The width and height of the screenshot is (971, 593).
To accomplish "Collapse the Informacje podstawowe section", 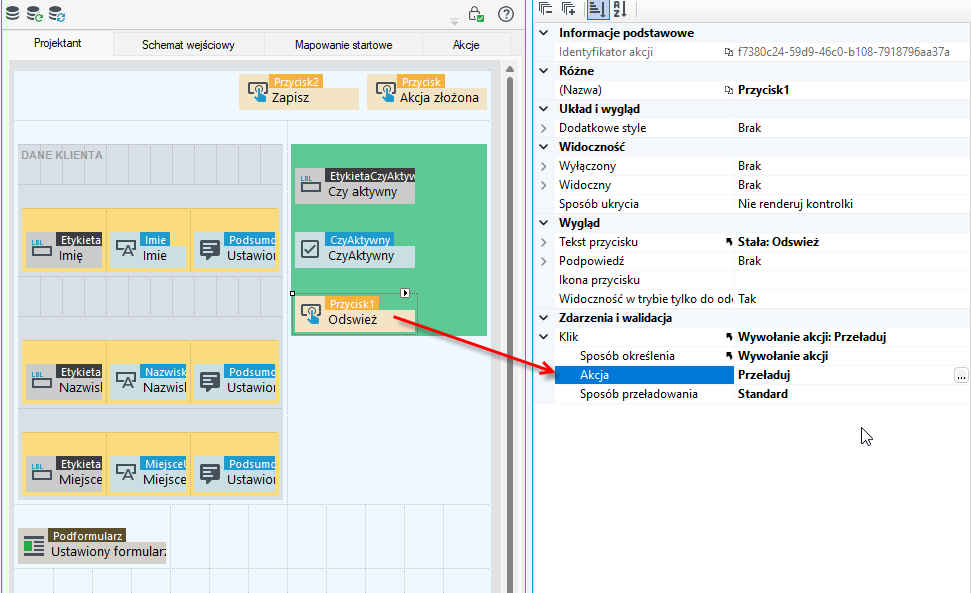I will click(544, 33).
